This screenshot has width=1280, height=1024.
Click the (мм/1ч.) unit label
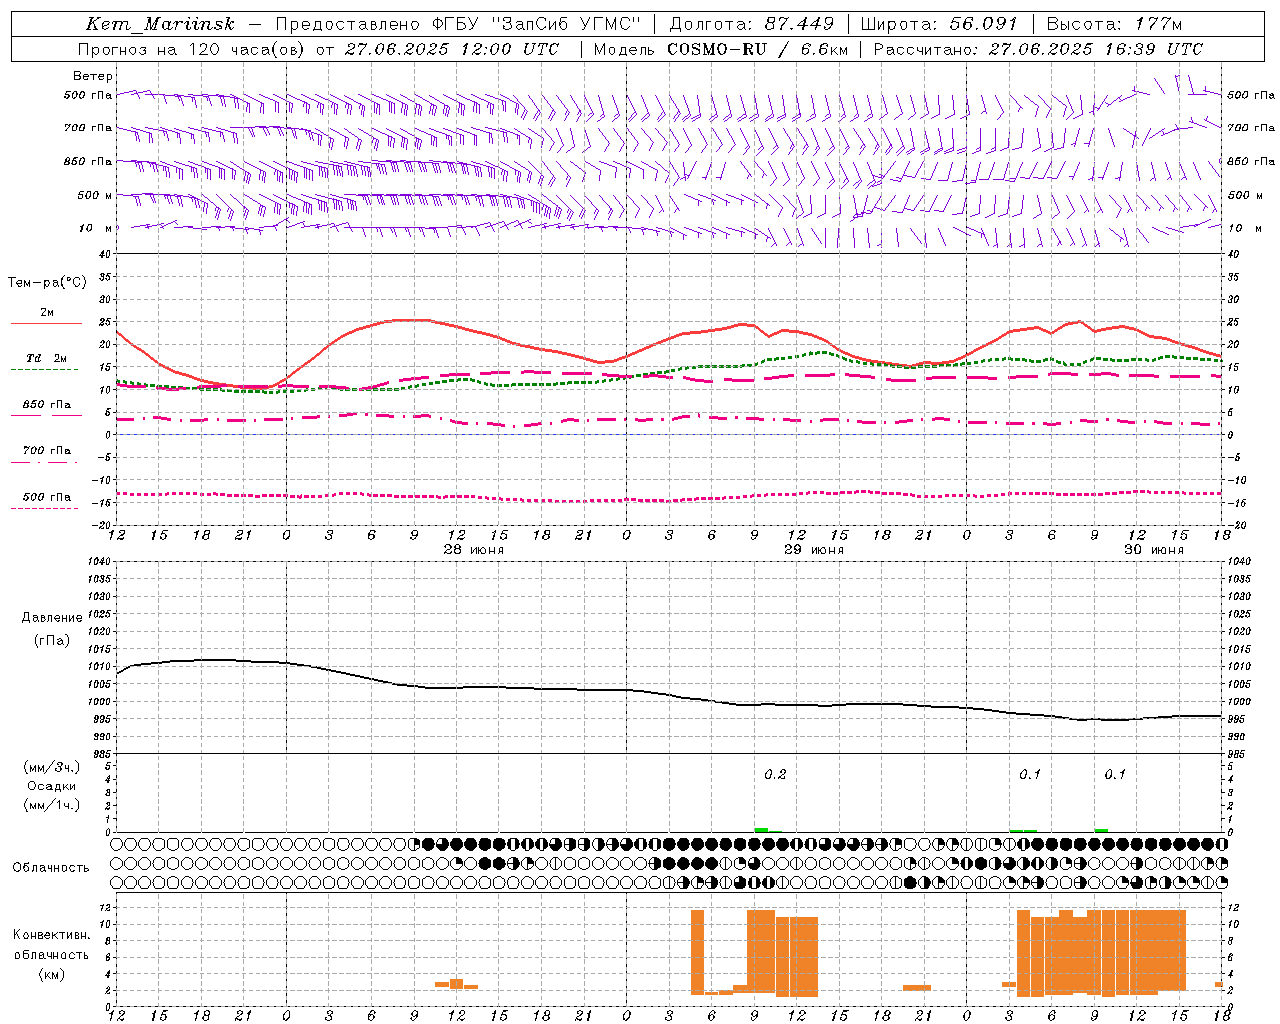tap(52, 805)
